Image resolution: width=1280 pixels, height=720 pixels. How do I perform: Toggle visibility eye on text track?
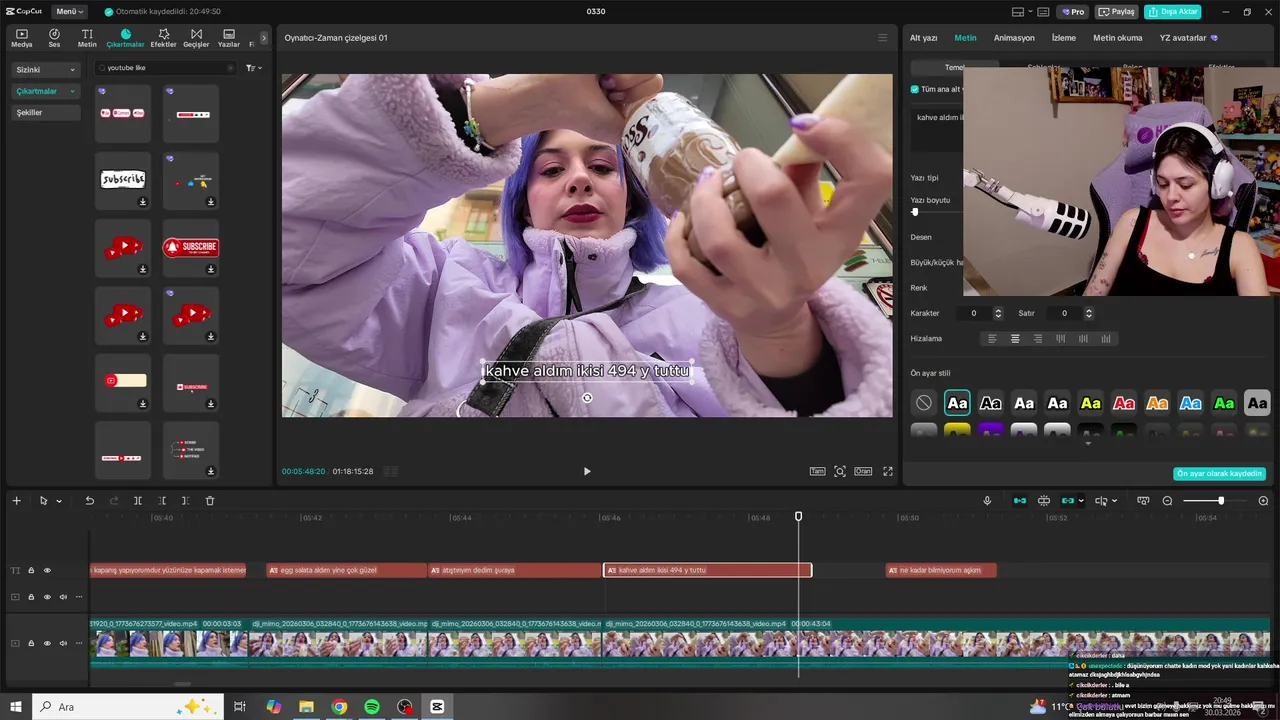(x=47, y=570)
